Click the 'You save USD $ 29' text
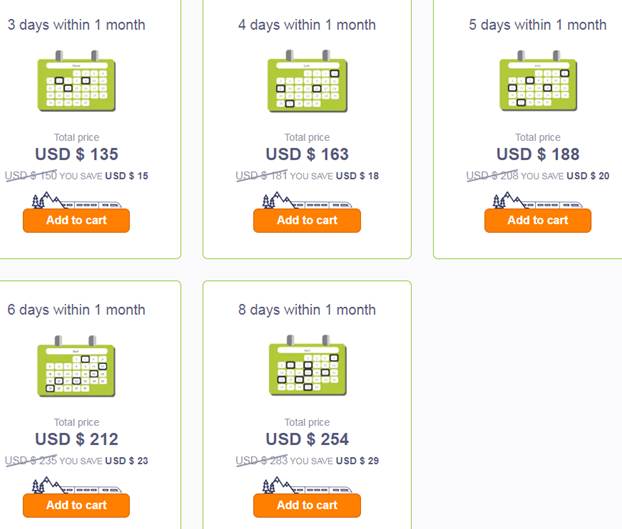 [334, 461]
